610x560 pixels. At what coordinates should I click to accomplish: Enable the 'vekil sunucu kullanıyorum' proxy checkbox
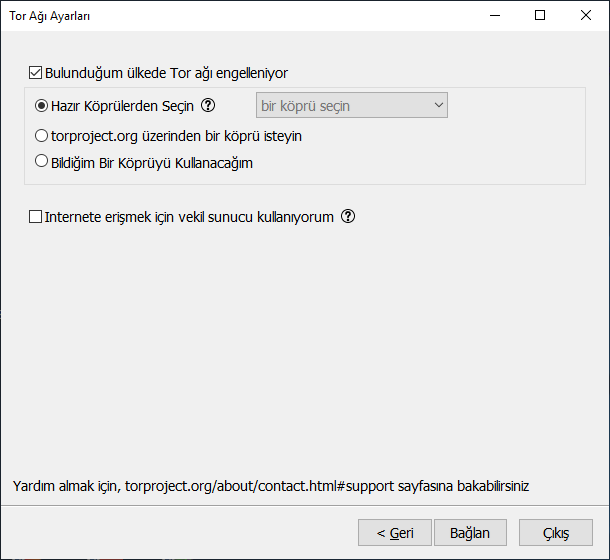(37, 216)
